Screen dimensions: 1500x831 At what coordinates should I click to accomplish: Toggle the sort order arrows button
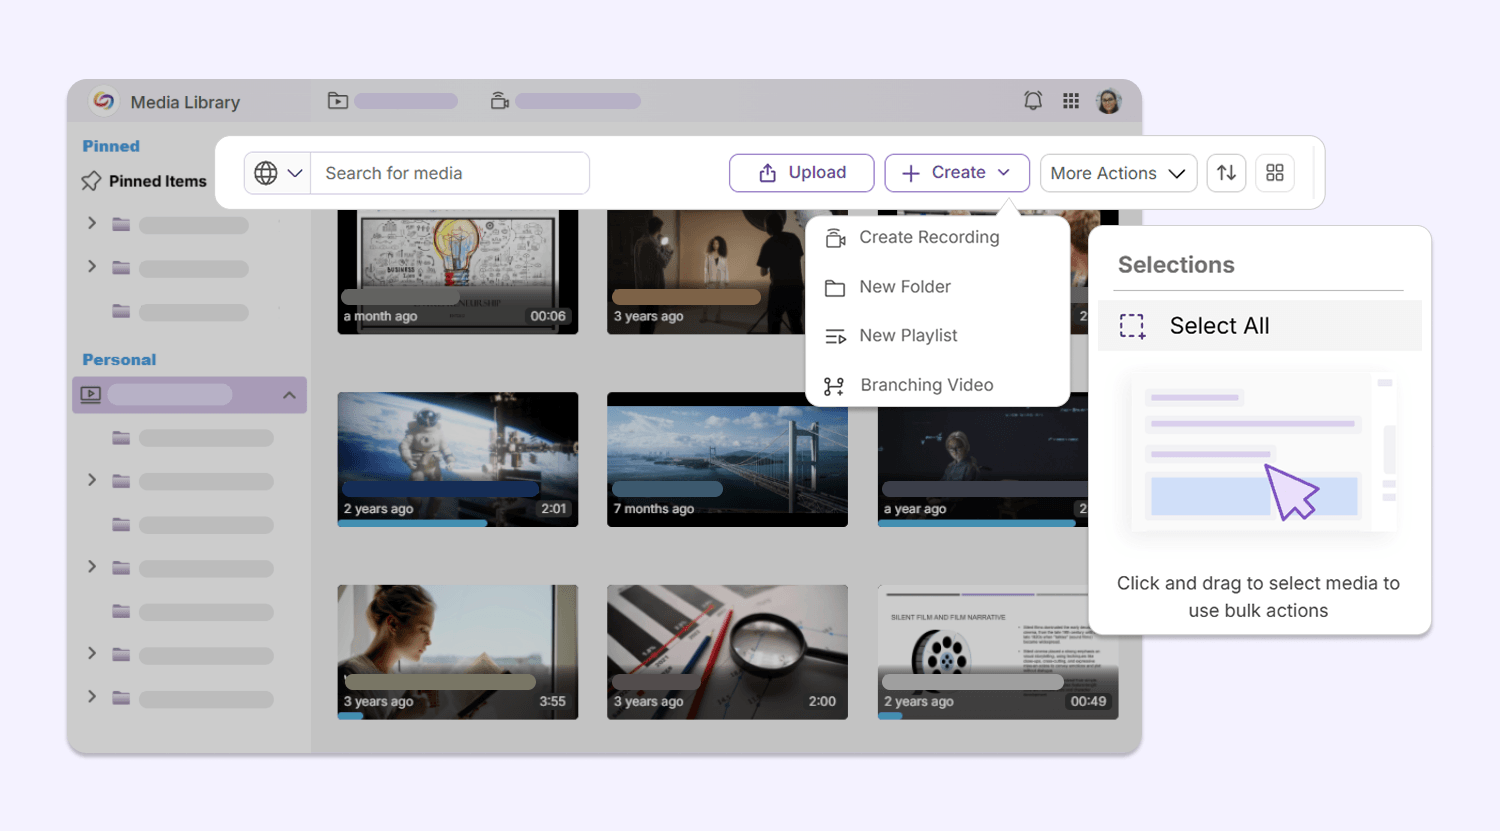click(x=1226, y=173)
